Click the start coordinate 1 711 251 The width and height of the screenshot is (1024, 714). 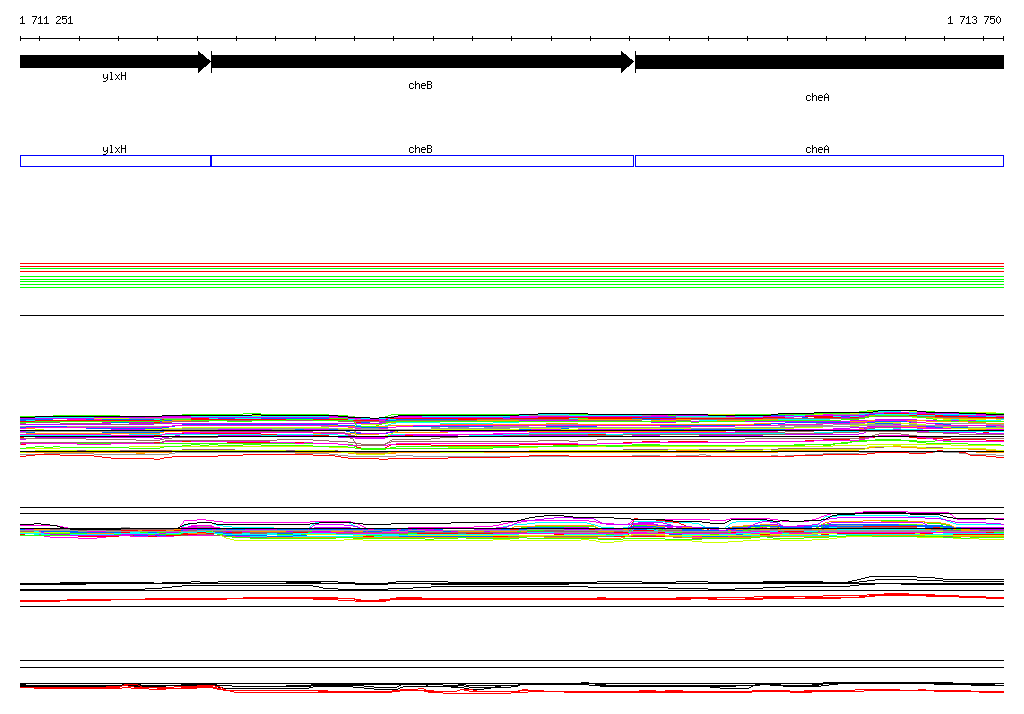[x=46, y=20]
